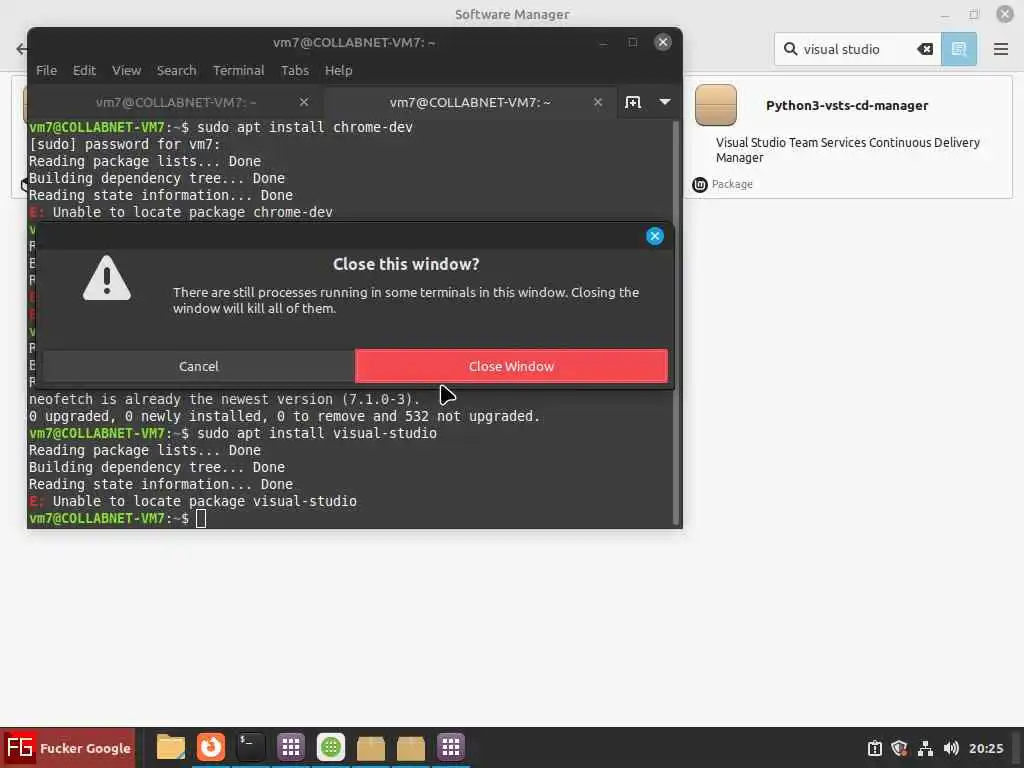Open first purple grid app in taskbar
This screenshot has height=768, width=1024.
tap(291, 747)
